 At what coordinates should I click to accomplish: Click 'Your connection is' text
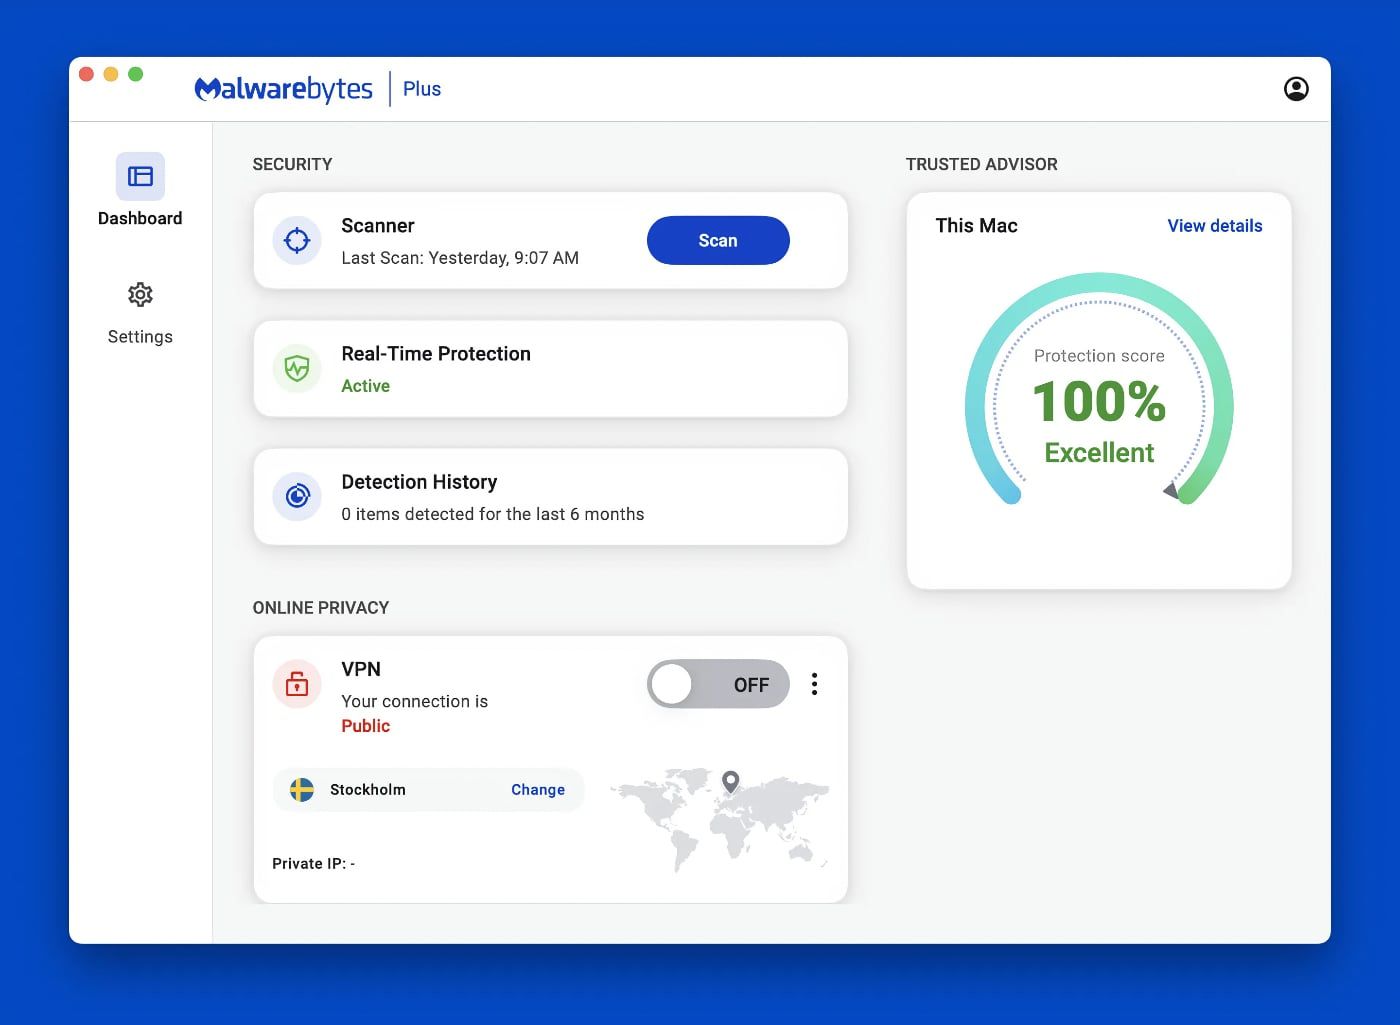[x=415, y=702]
